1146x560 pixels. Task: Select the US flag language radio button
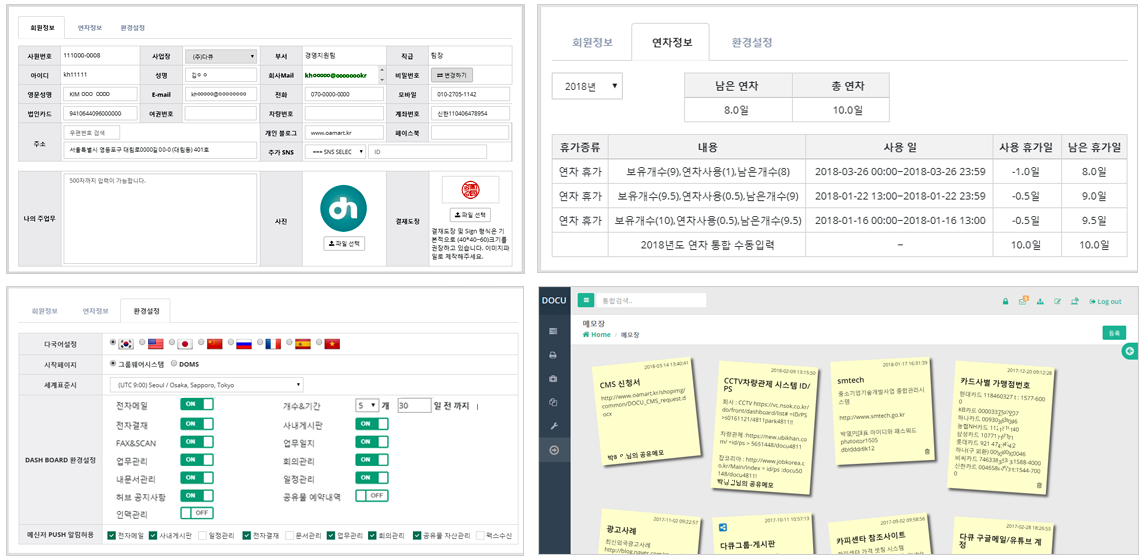click(143, 343)
